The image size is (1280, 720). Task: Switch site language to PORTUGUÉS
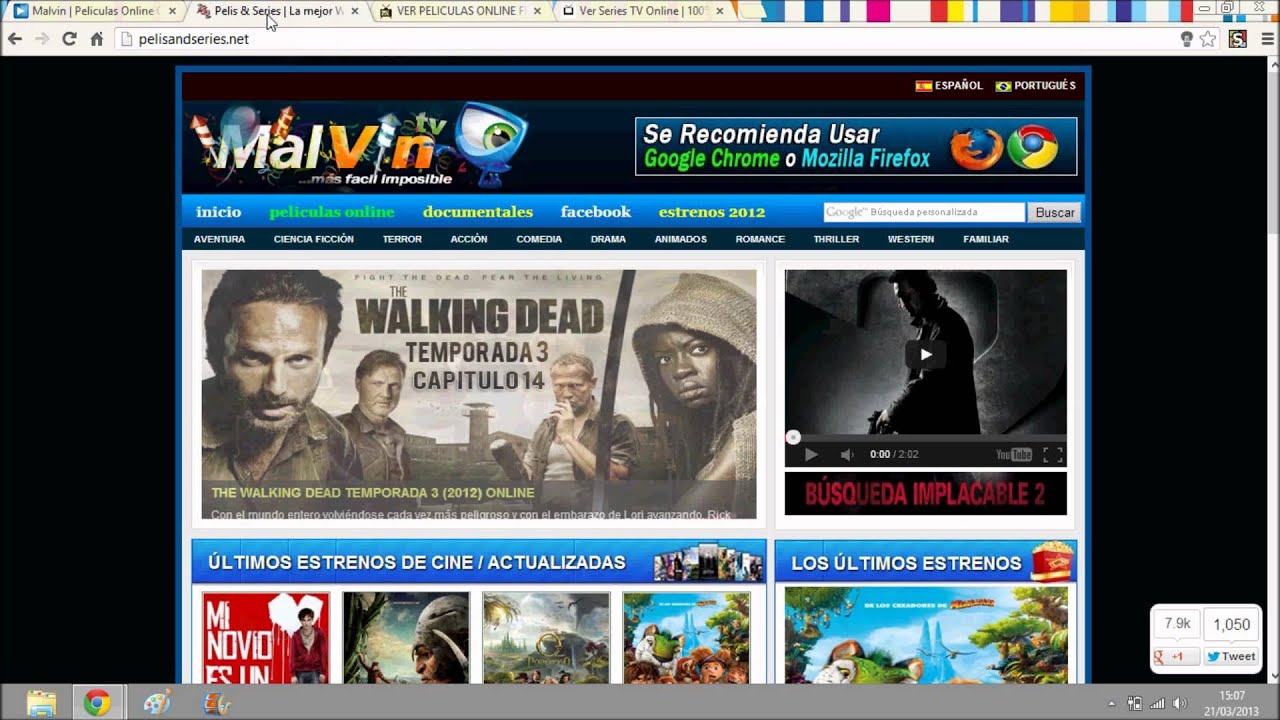[1036, 86]
